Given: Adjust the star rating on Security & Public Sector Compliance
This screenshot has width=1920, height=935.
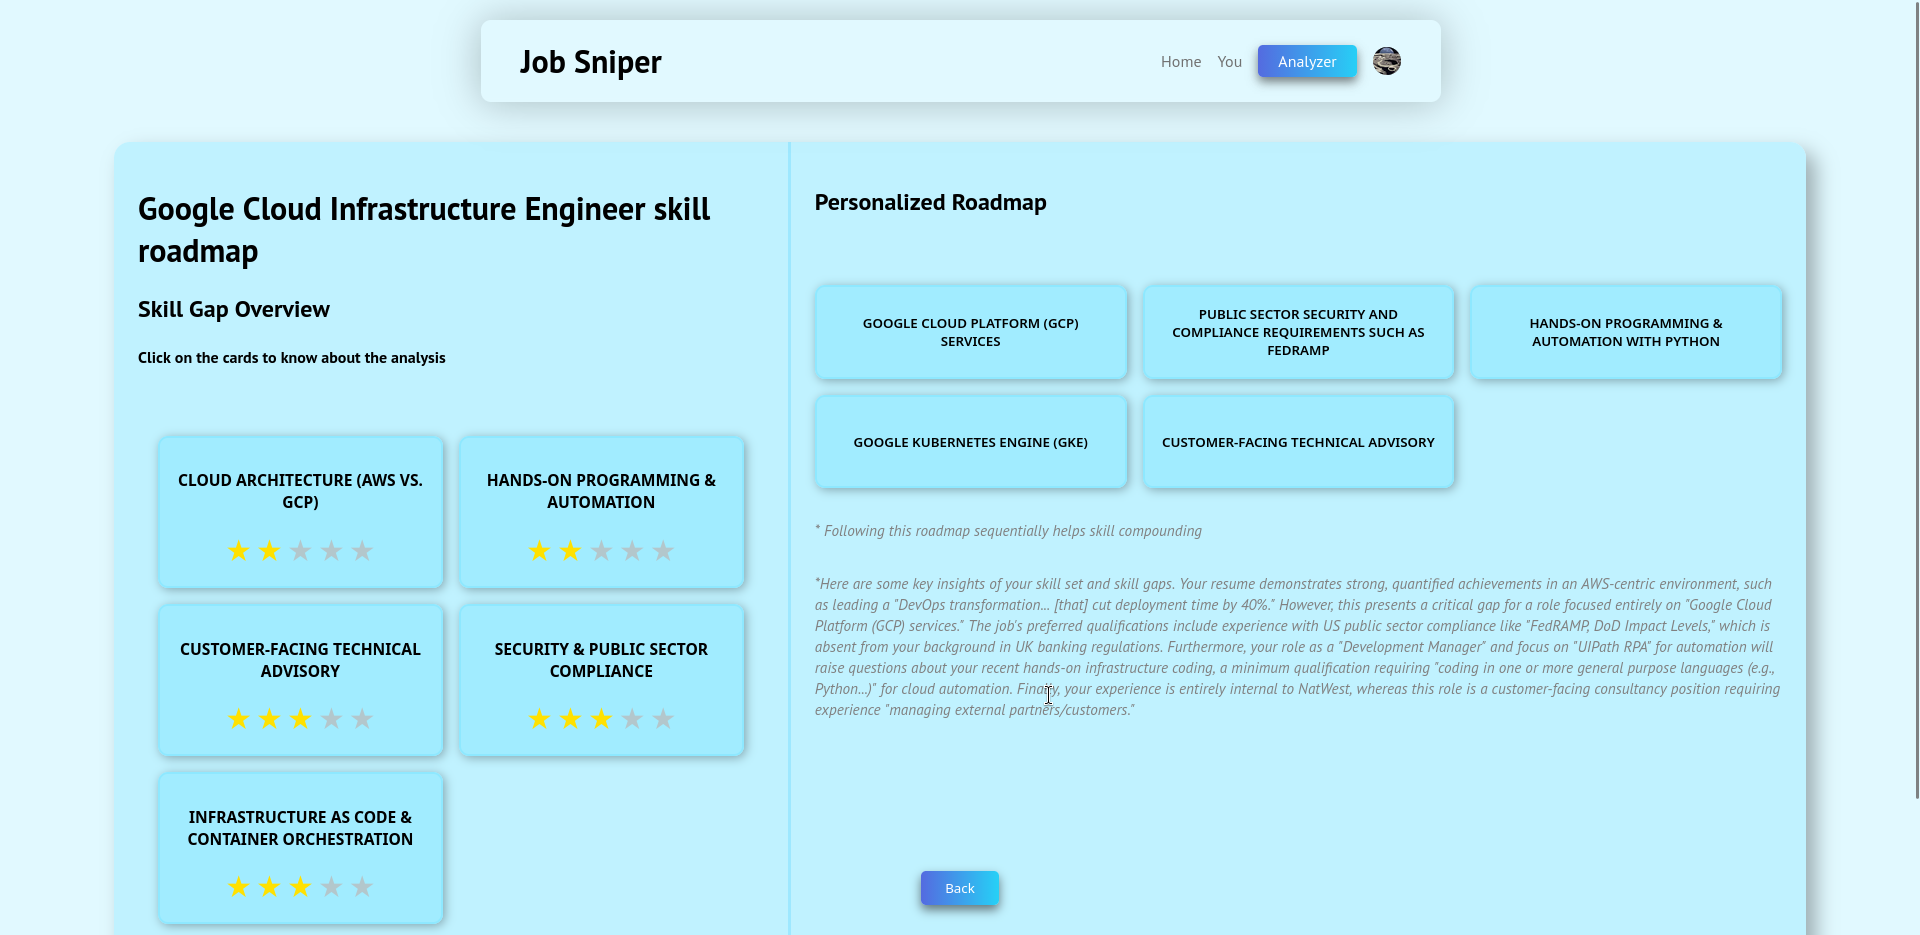Looking at the screenshot, I should click(x=600, y=718).
